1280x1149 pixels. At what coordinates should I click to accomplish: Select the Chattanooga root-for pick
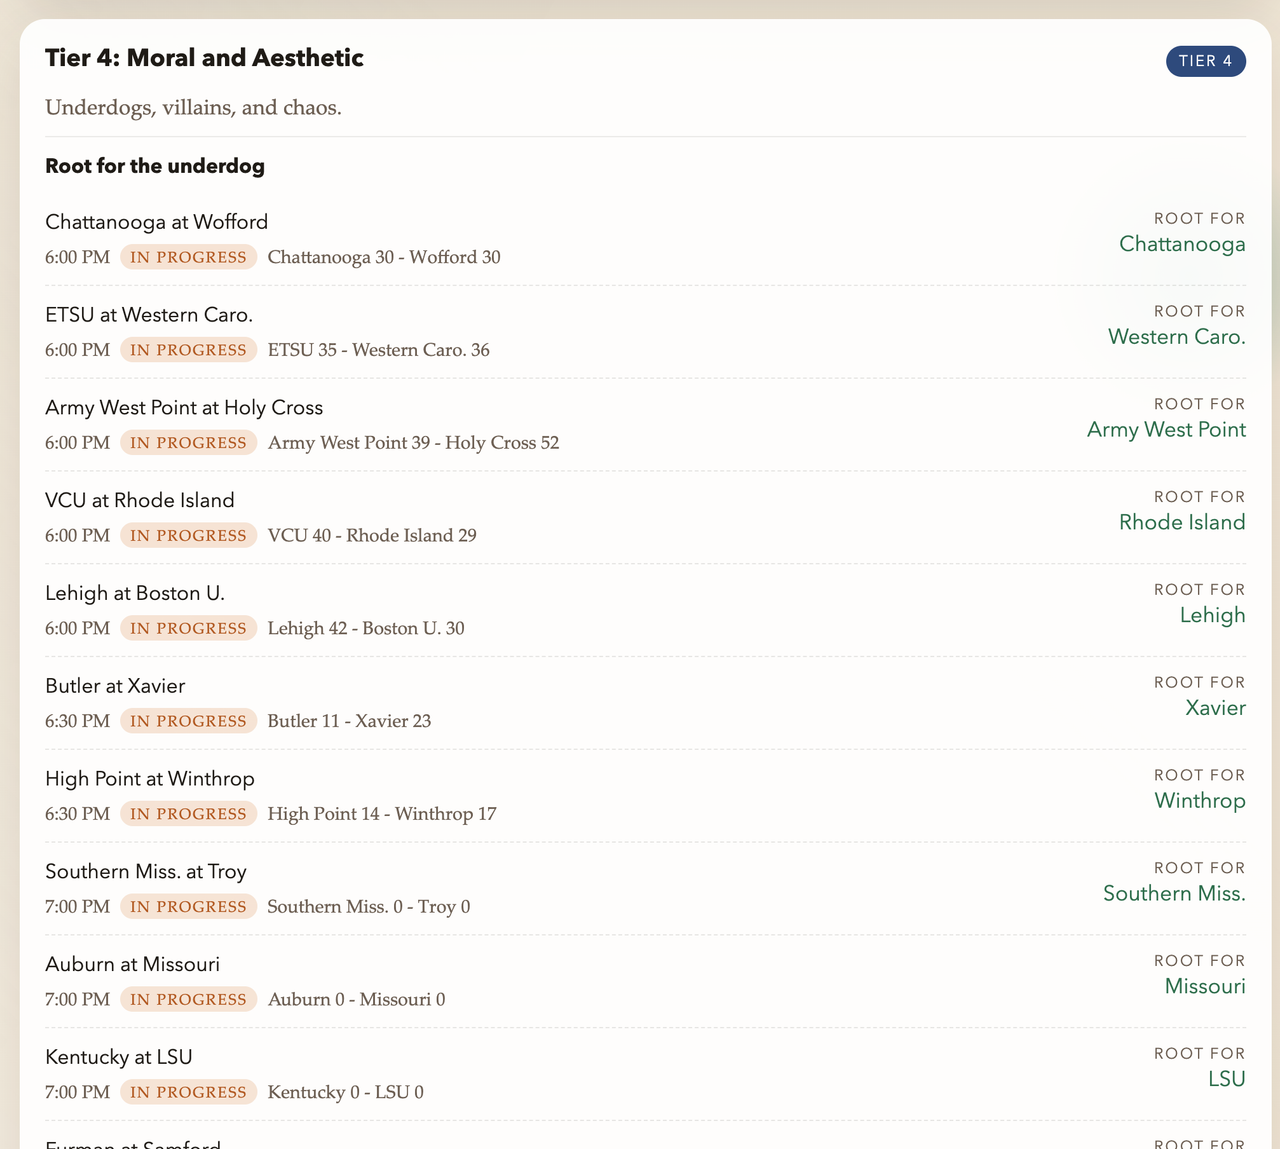coord(1182,244)
